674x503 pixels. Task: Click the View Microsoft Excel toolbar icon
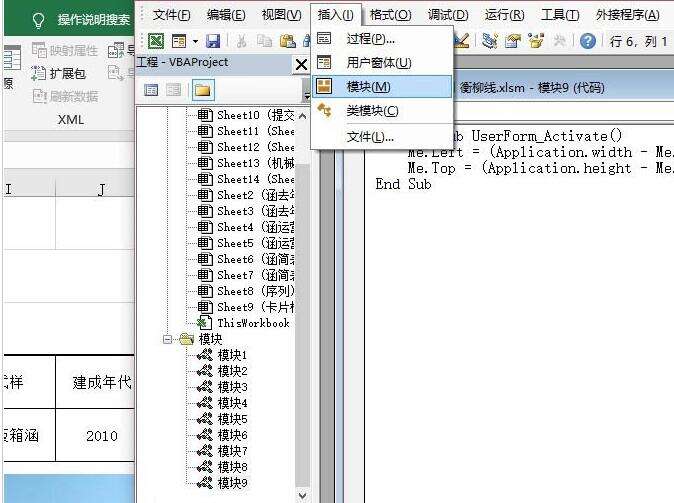(157, 41)
